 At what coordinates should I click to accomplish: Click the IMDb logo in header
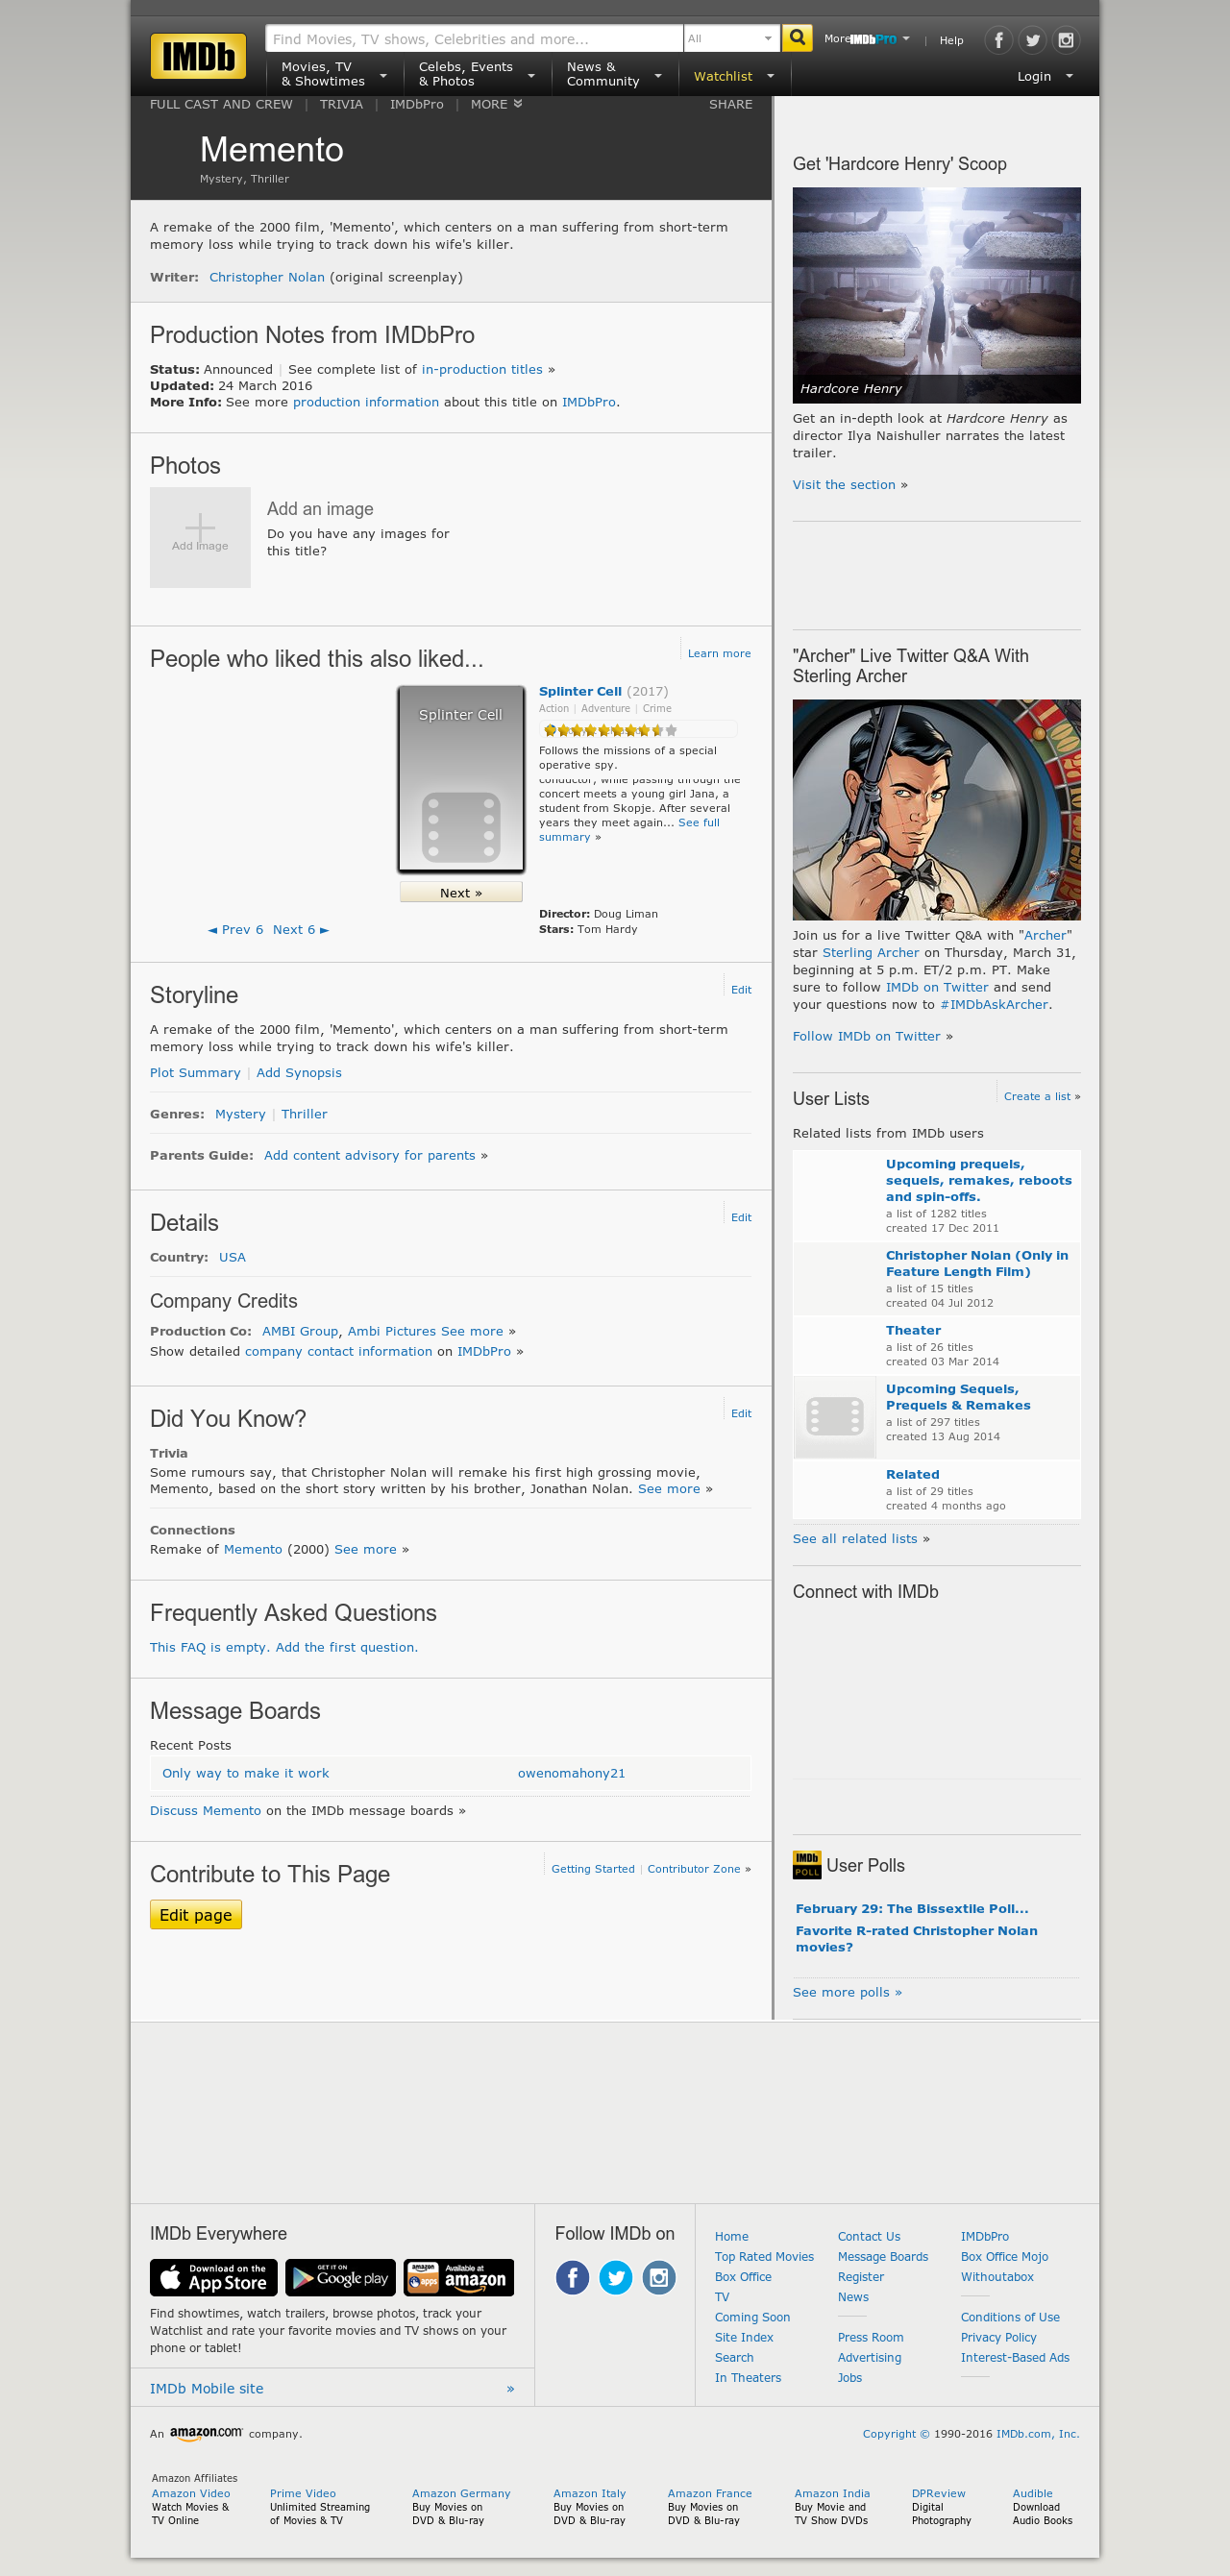[198, 56]
